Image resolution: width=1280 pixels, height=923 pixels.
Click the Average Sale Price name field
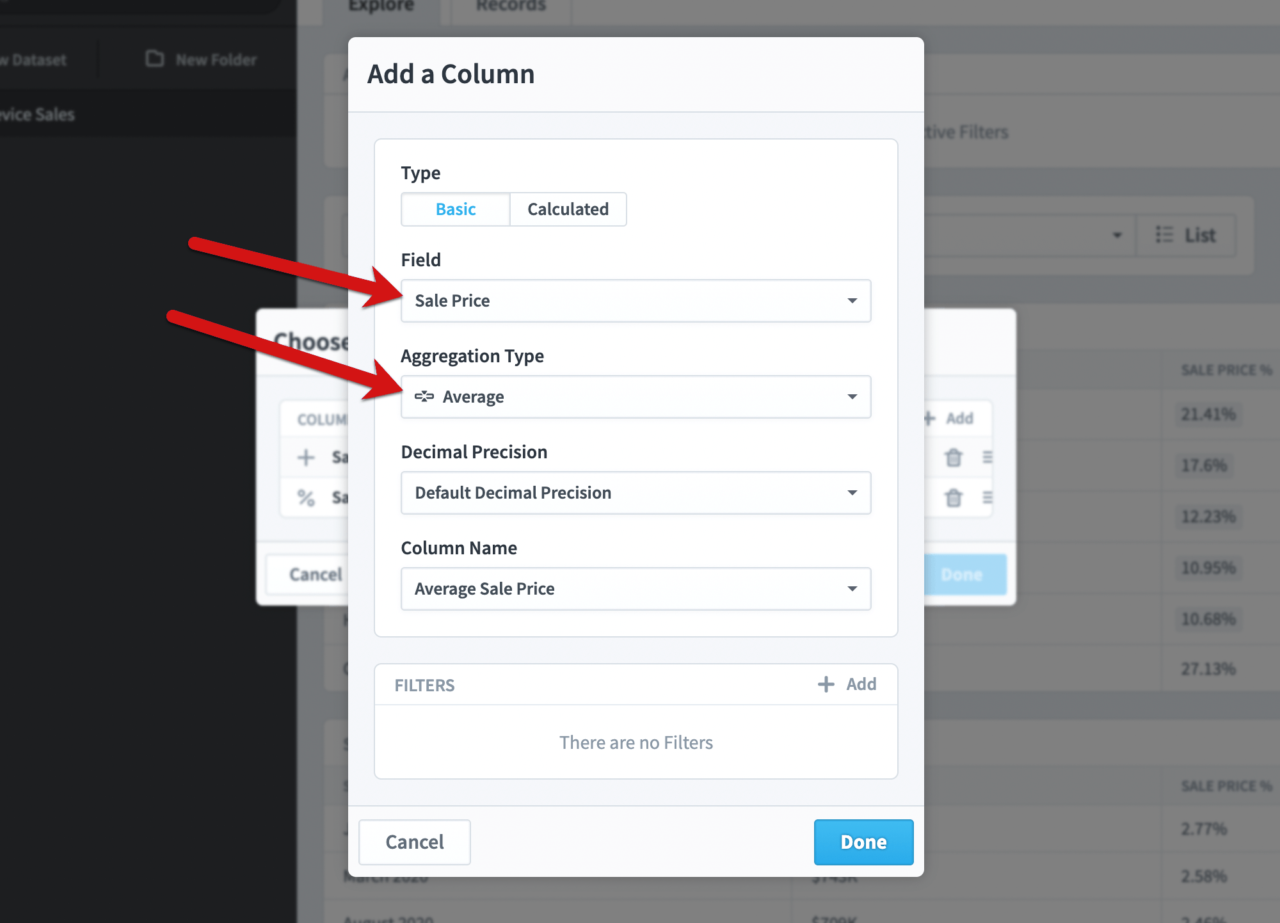(620, 589)
